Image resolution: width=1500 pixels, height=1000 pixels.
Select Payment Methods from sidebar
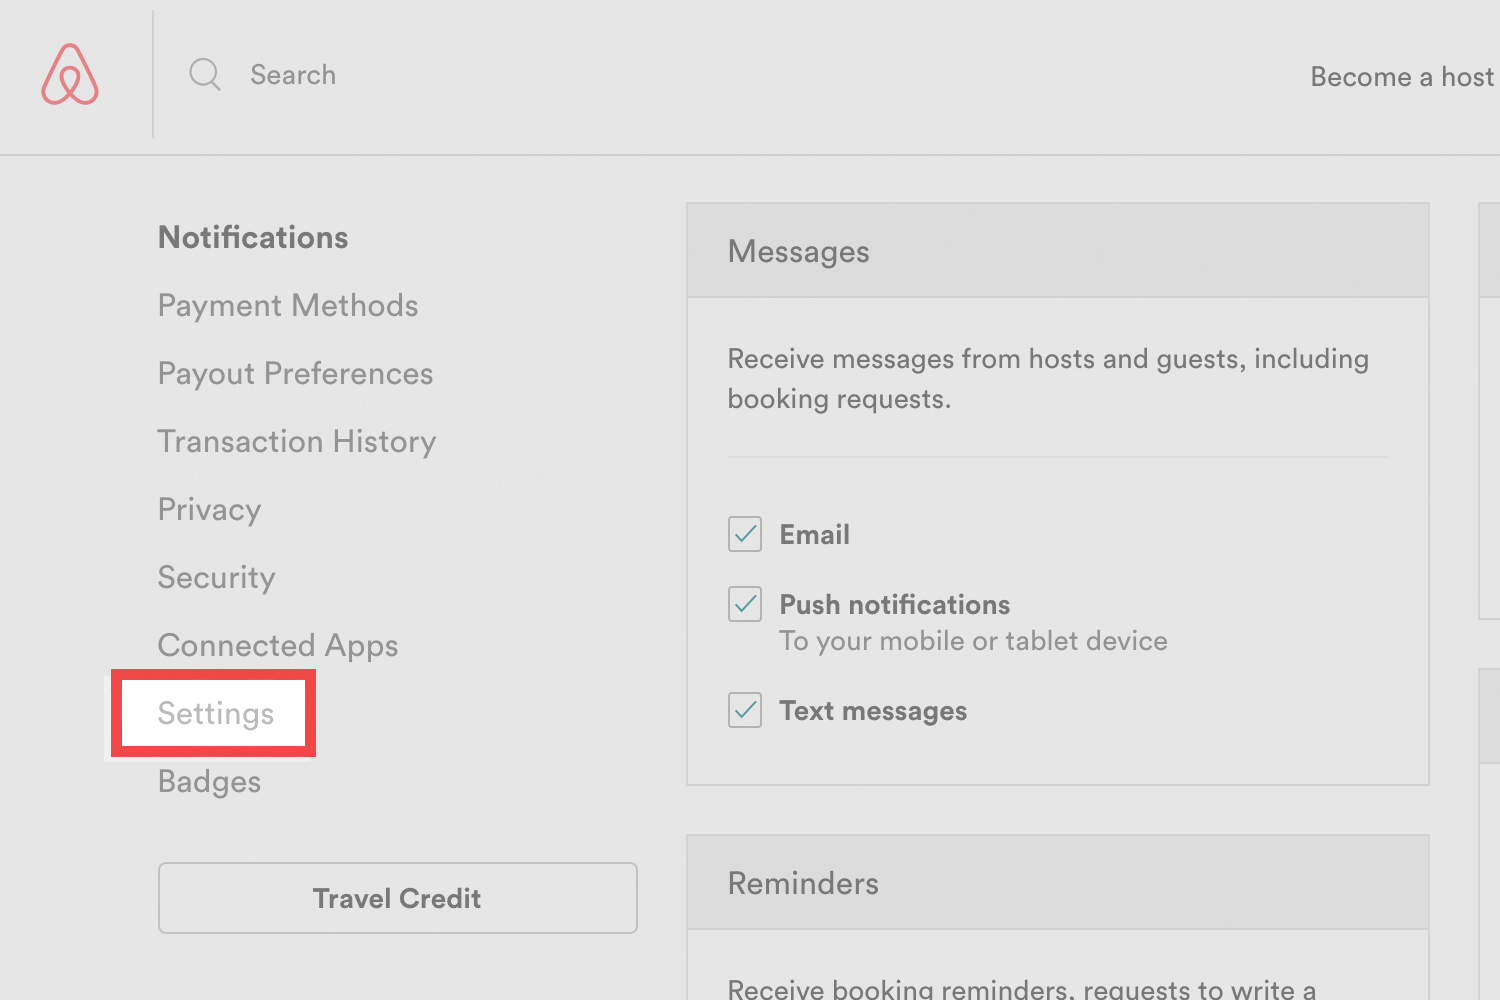[288, 305]
